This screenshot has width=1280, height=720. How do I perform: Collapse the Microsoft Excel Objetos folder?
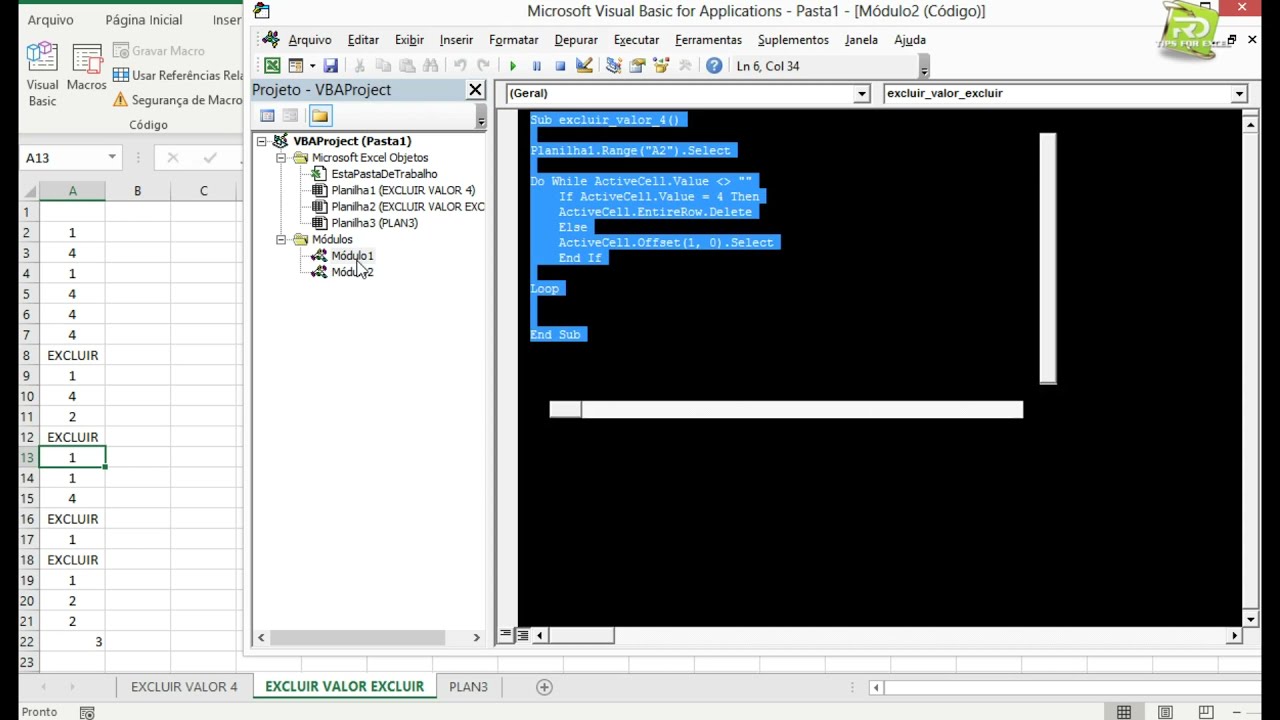click(x=281, y=158)
